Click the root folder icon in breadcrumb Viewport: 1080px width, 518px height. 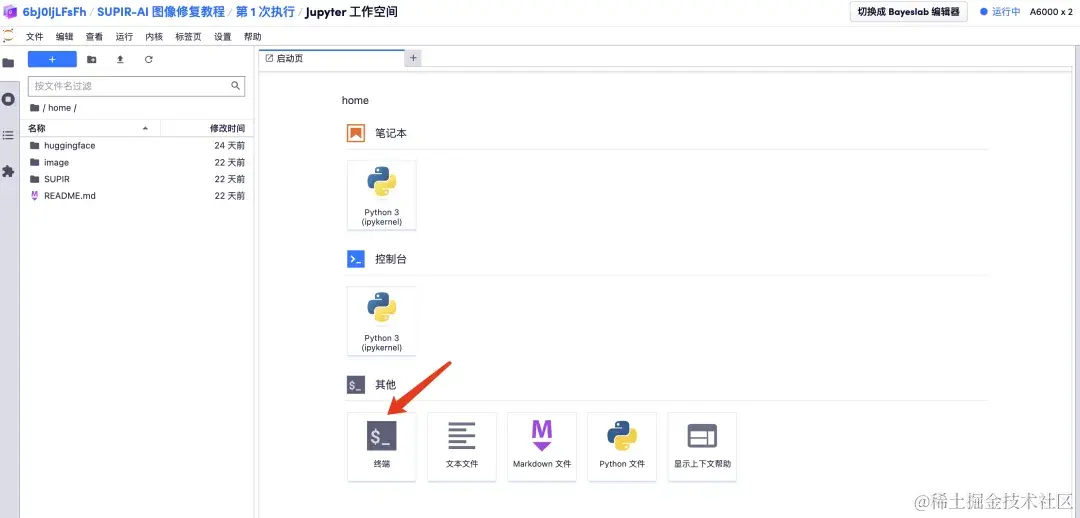[x=34, y=108]
